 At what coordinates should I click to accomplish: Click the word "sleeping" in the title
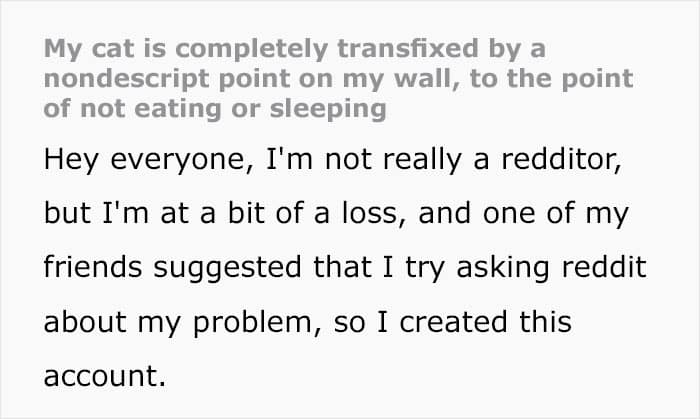[x=328, y=110]
